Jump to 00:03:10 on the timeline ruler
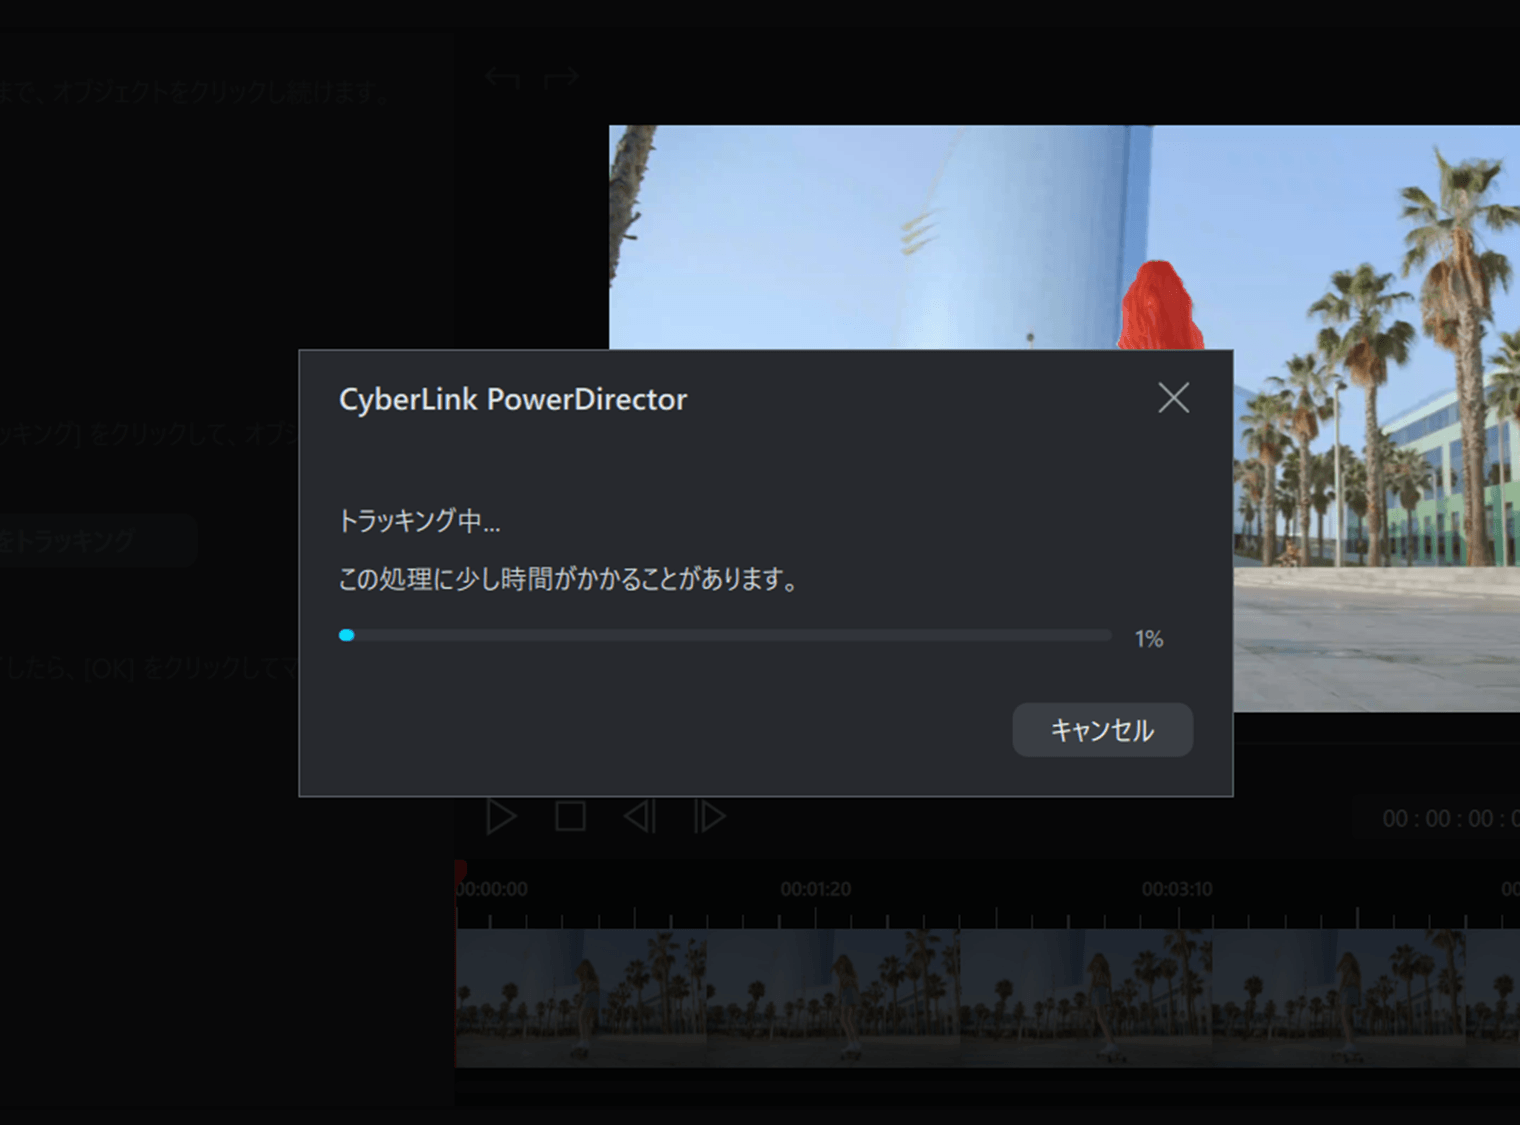Screen dimensions: 1520x1125 [1176, 889]
